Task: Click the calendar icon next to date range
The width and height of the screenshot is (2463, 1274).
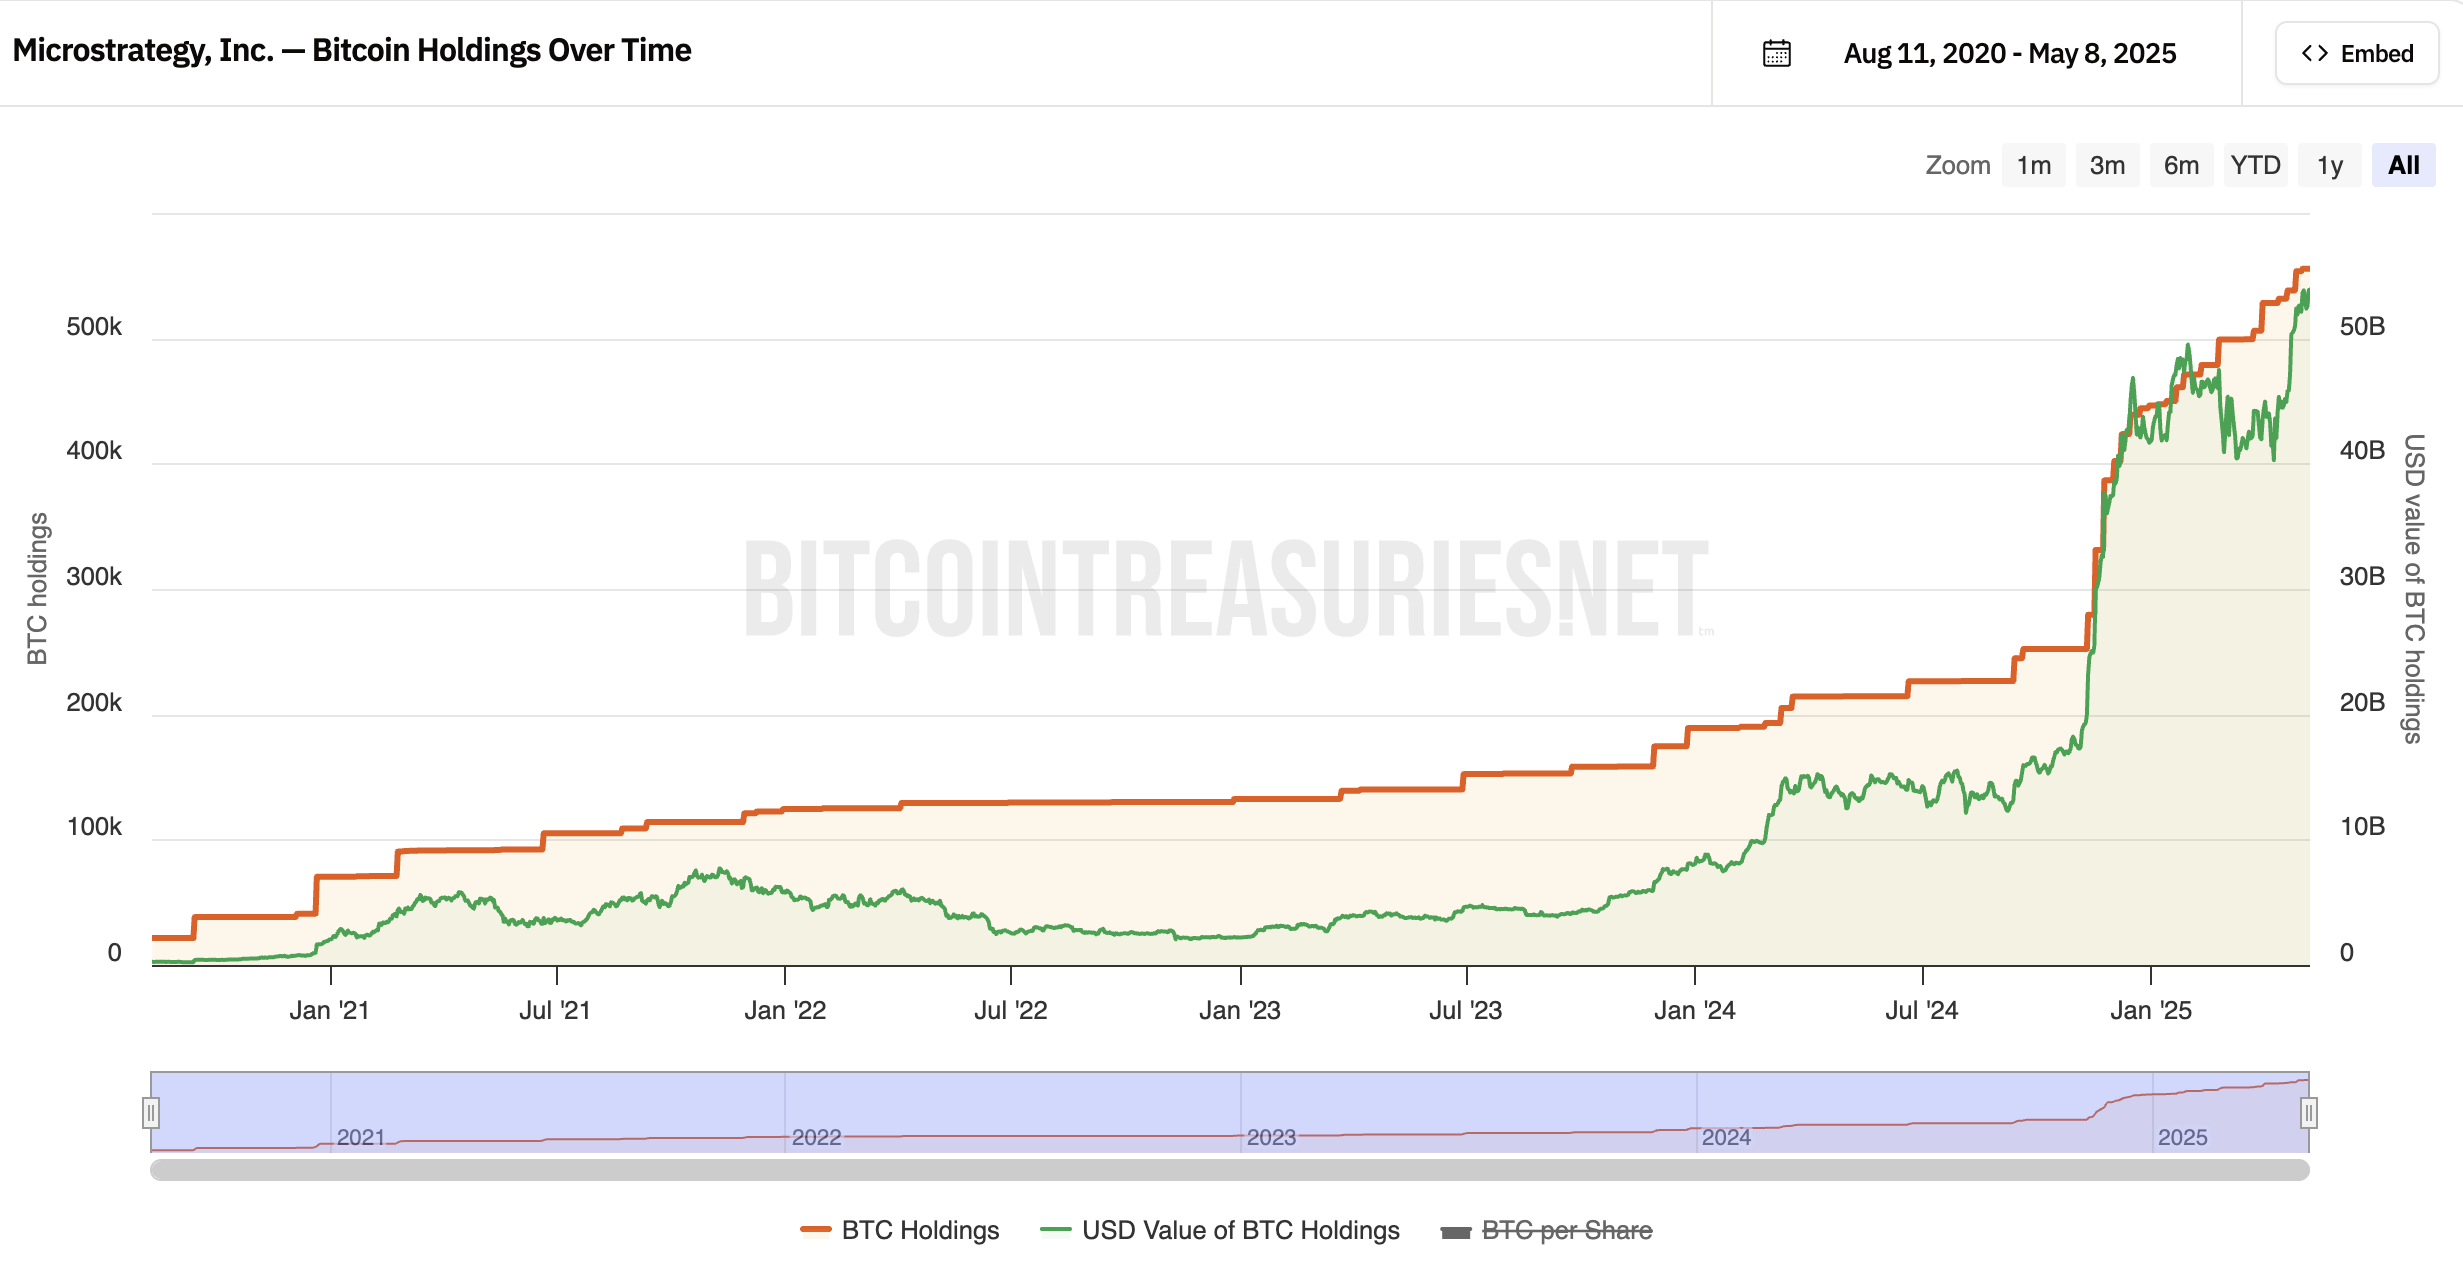Action: coord(1777,53)
